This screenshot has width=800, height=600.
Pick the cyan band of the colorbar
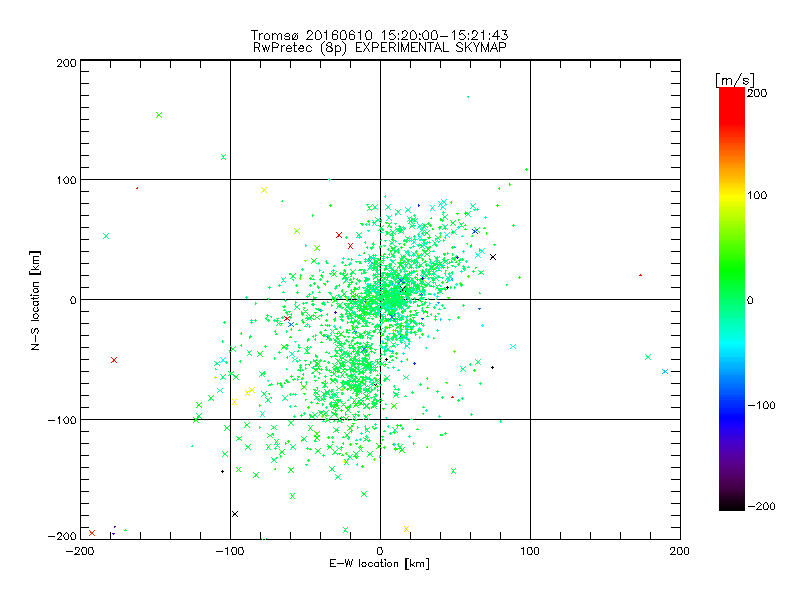pos(732,347)
